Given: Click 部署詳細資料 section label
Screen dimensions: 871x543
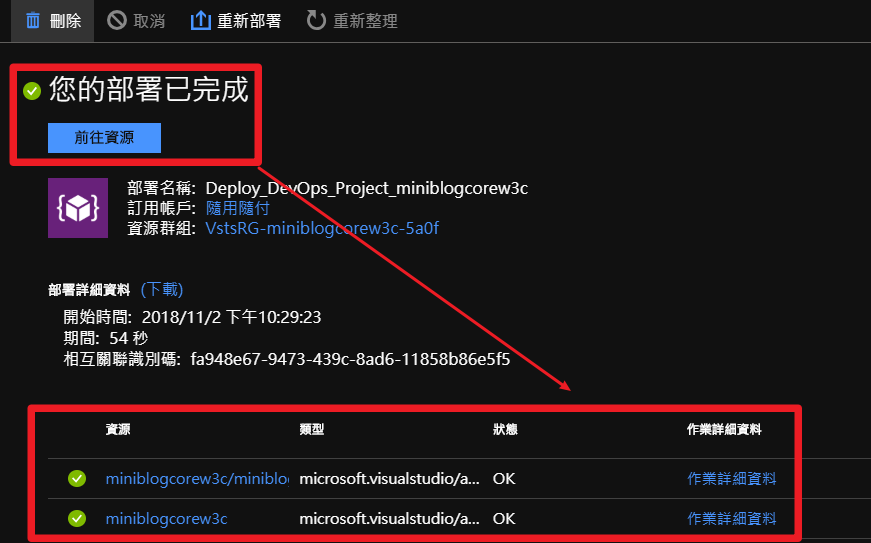Looking at the screenshot, I should coord(89,290).
